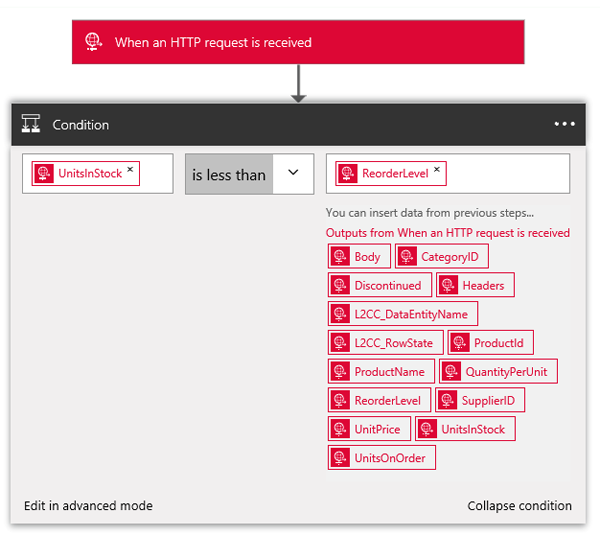Insert the L2CC_DataEntityName token
Image resolution: width=600 pixels, height=536 pixels.
coord(402,314)
